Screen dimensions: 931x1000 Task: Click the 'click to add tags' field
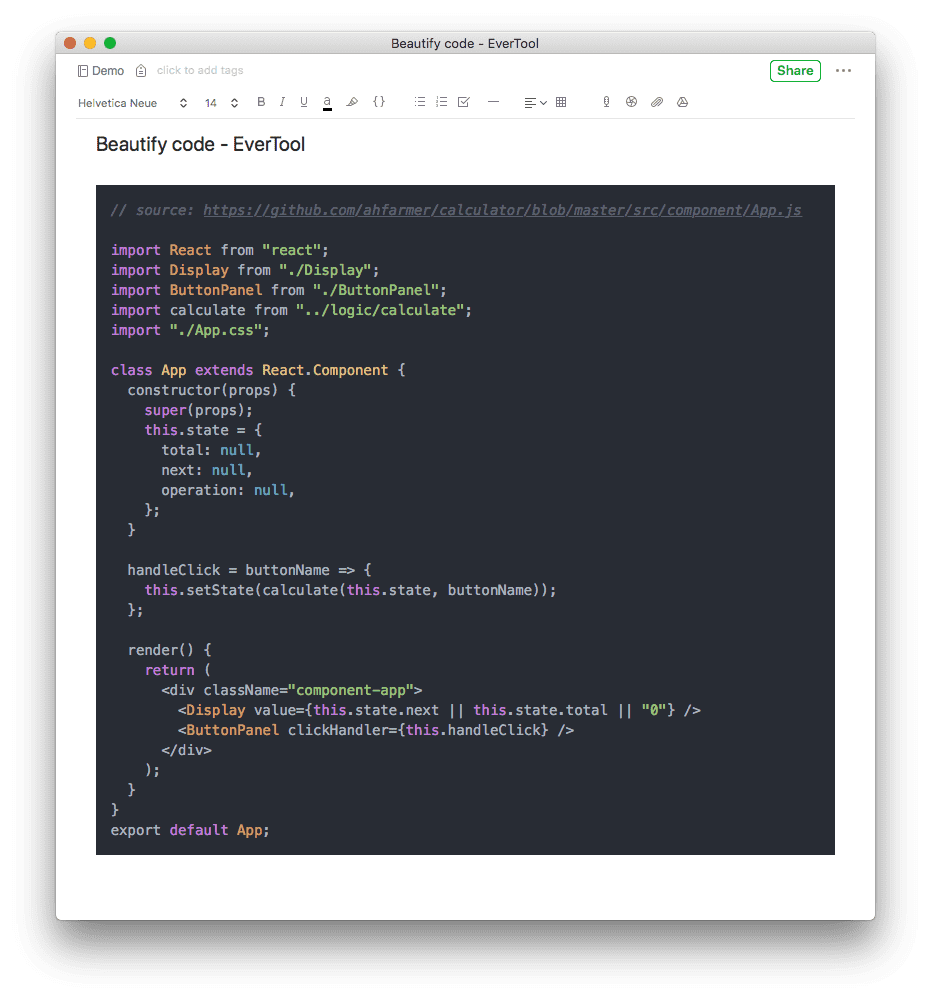(x=200, y=70)
